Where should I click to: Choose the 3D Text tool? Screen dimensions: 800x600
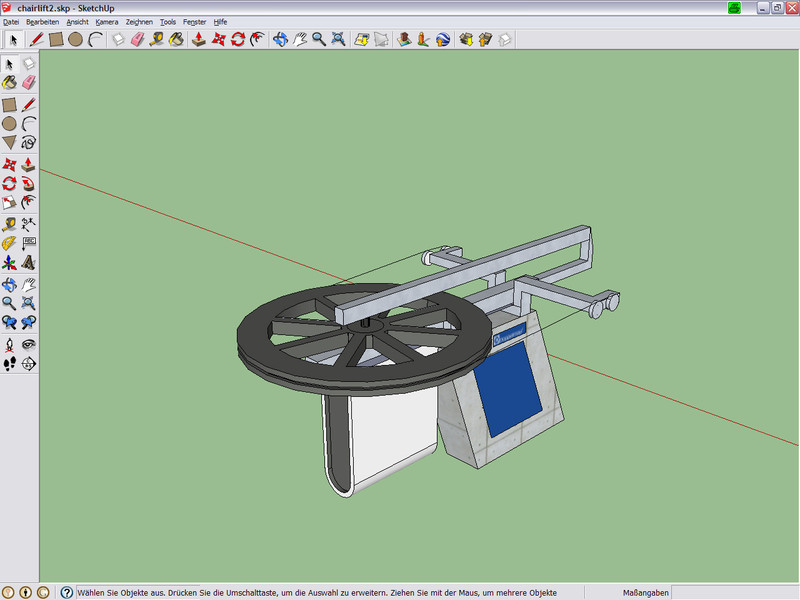click(29, 263)
